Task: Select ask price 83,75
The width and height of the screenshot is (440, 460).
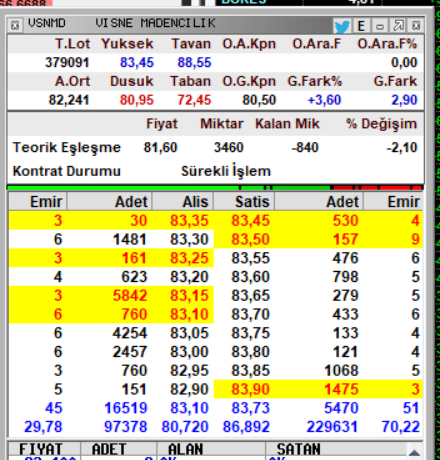Action: [251, 333]
